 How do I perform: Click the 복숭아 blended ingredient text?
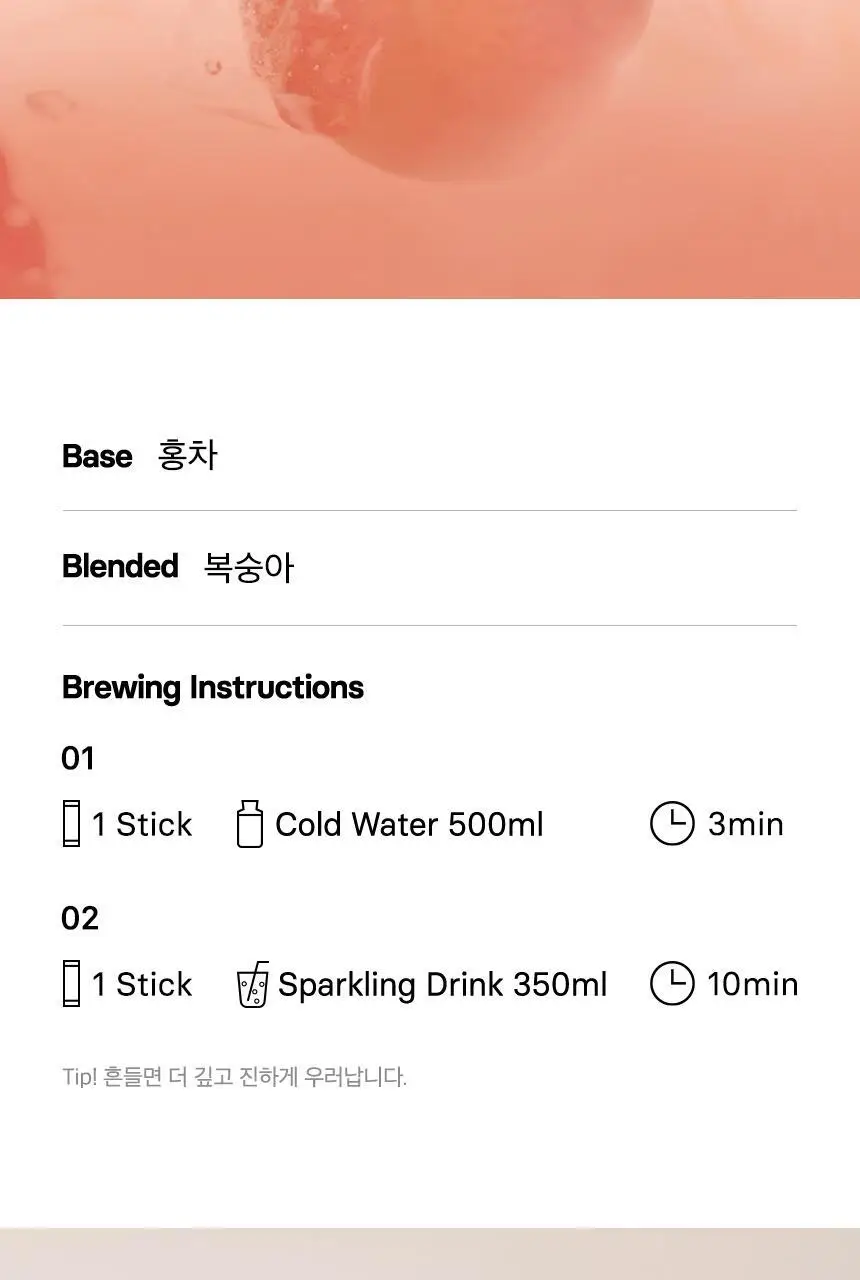pyautogui.click(x=249, y=566)
